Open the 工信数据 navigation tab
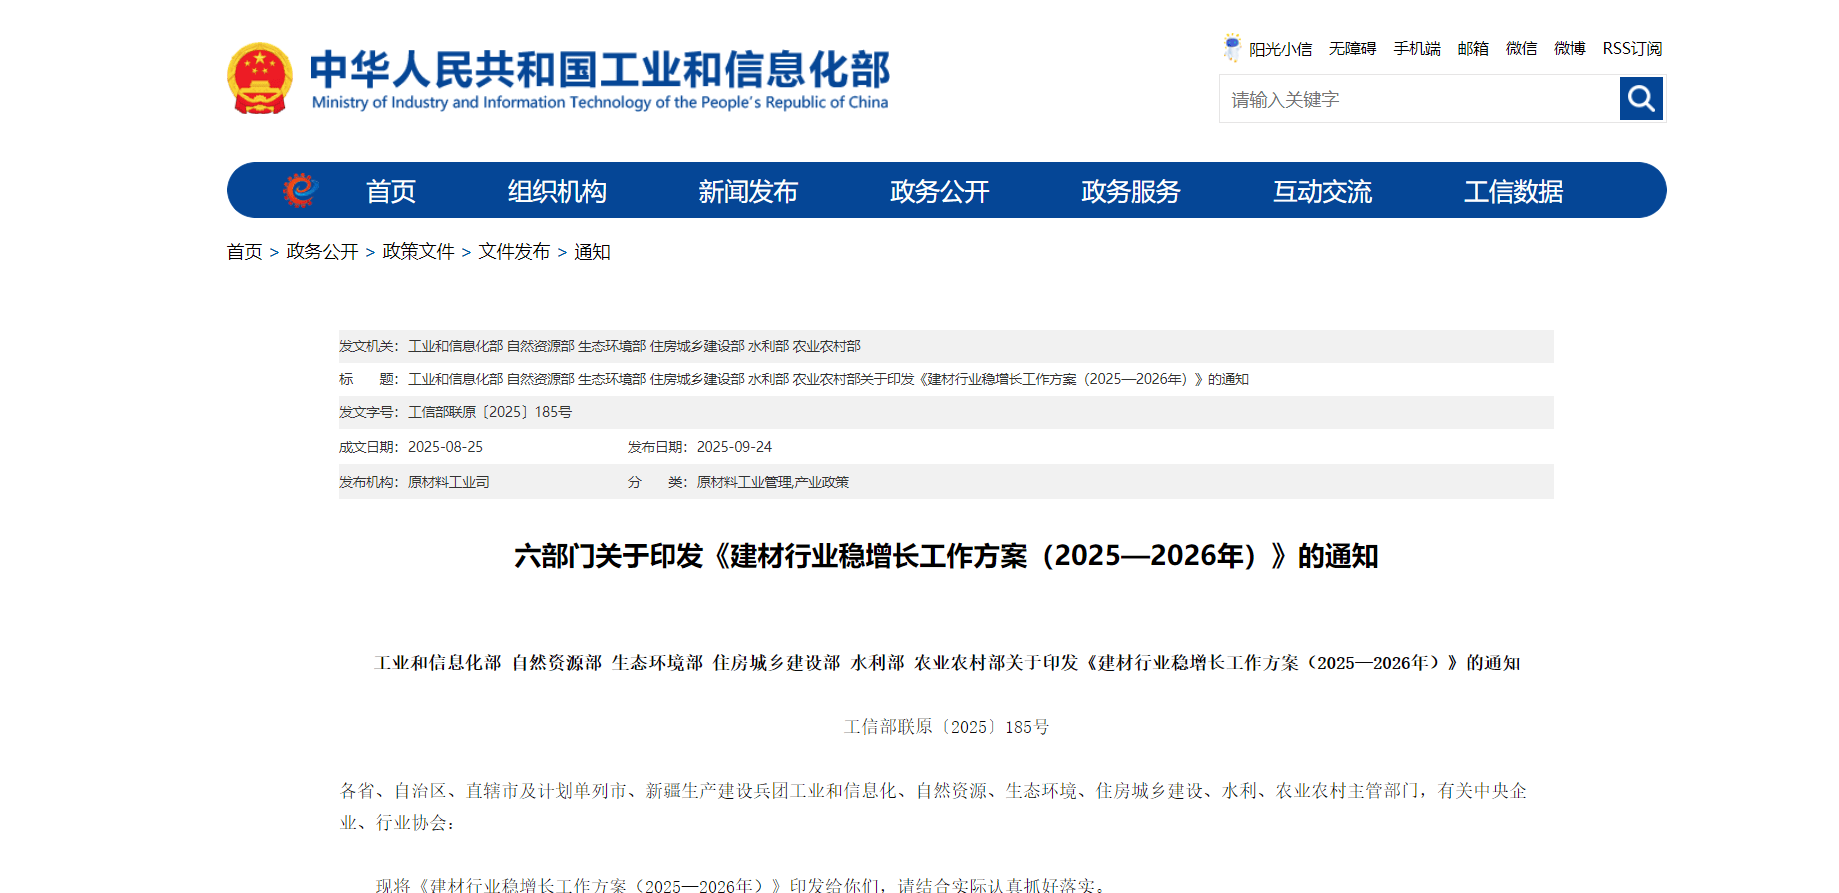1839x893 pixels. (x=1513, y=191)
